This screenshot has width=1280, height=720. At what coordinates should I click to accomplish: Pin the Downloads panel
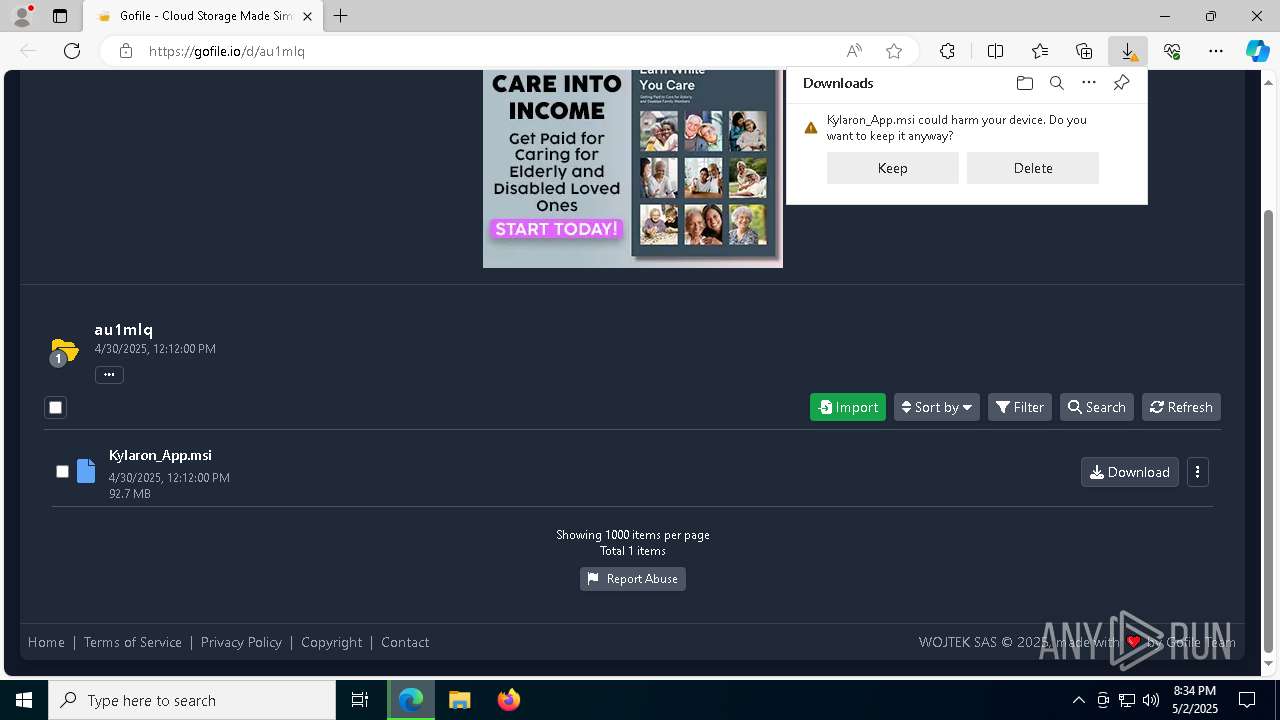coord(1121,83)
